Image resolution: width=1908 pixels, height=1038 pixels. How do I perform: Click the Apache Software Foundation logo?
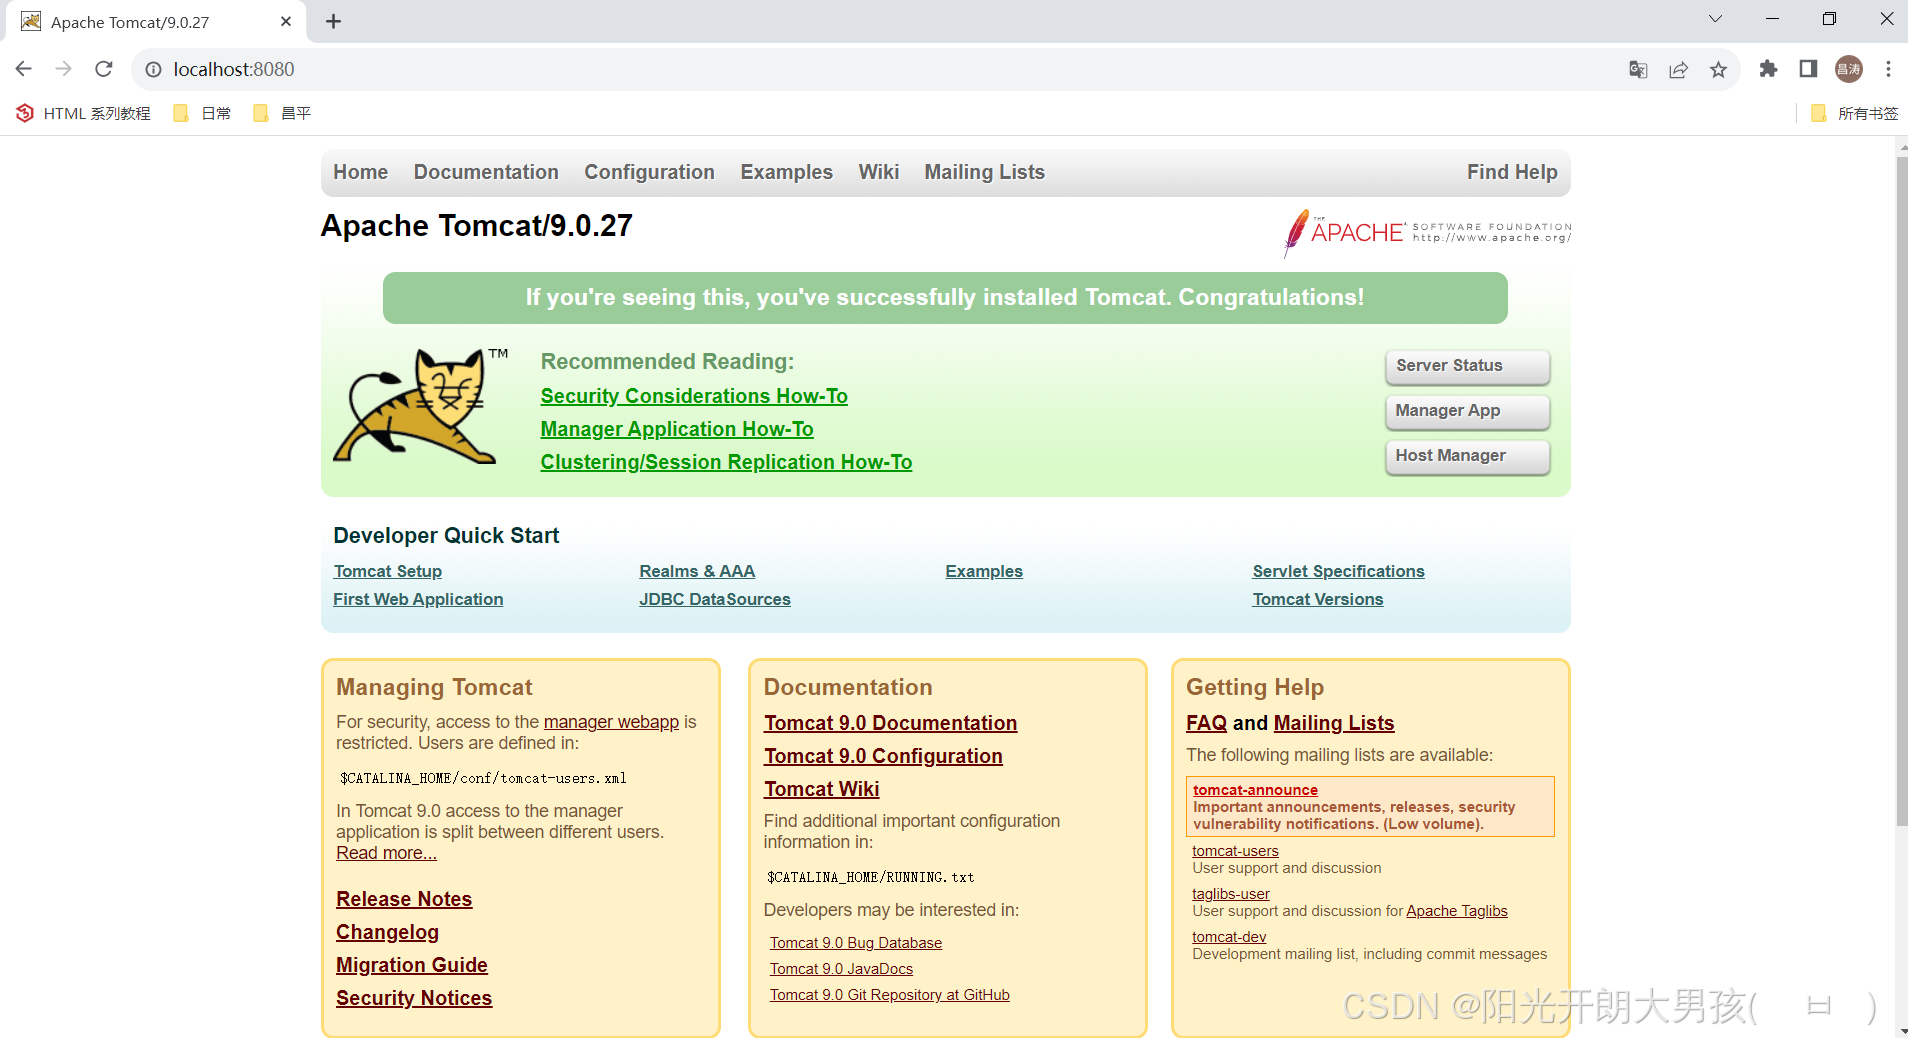point(1427,233)
